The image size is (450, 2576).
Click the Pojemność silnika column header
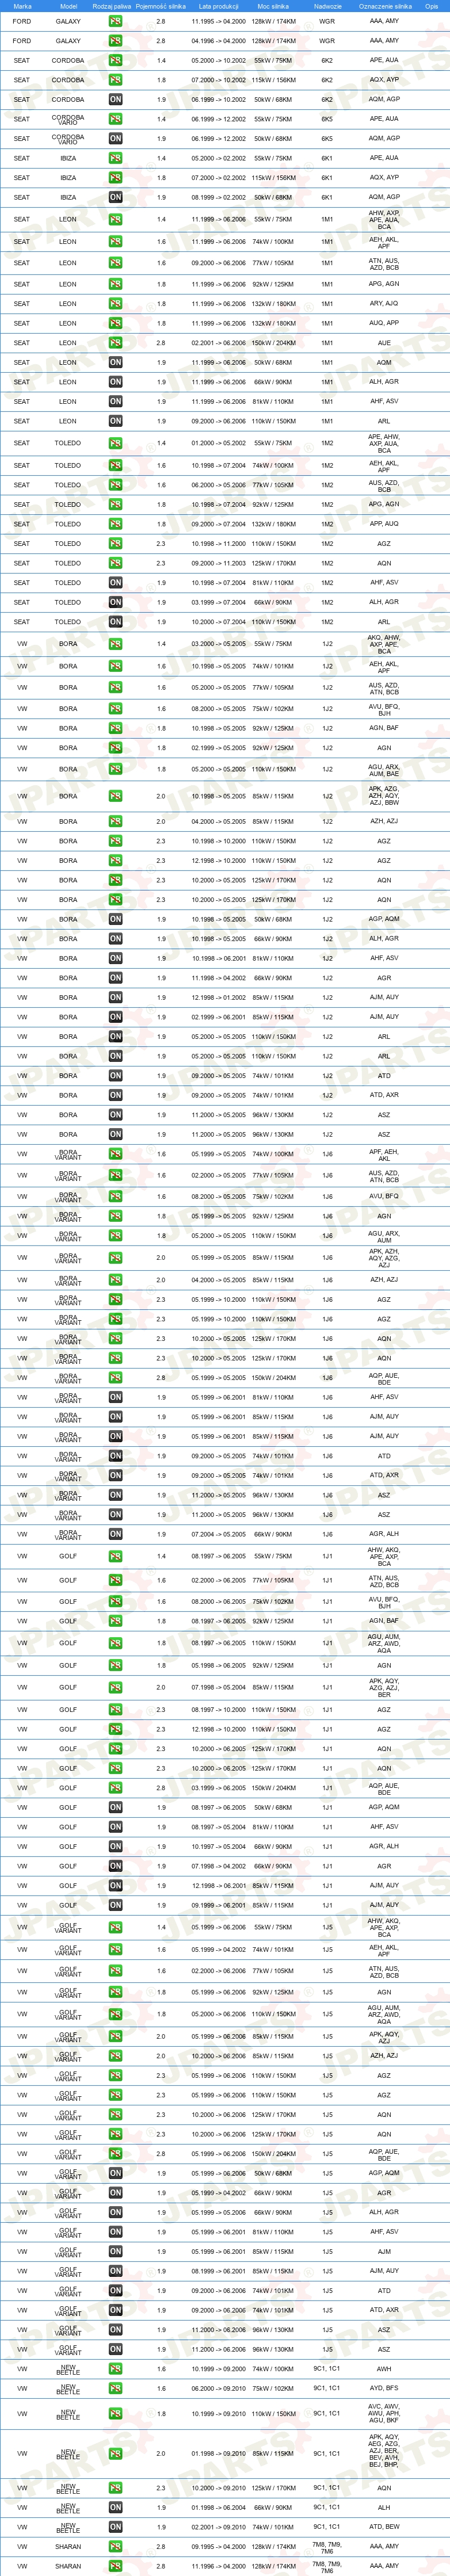coord(161,6)
